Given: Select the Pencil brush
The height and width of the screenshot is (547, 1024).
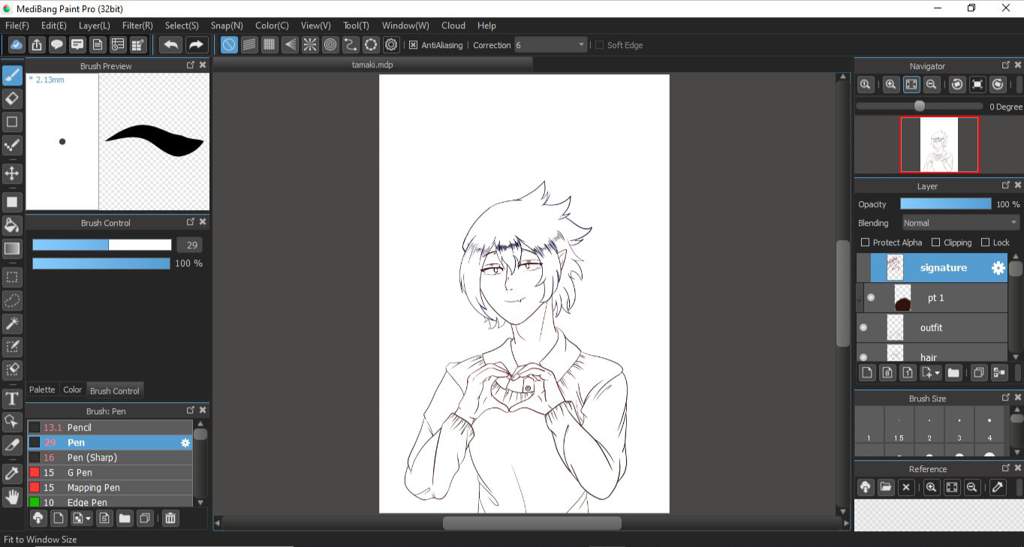Looking at the screenshot, I should [110, 428].
